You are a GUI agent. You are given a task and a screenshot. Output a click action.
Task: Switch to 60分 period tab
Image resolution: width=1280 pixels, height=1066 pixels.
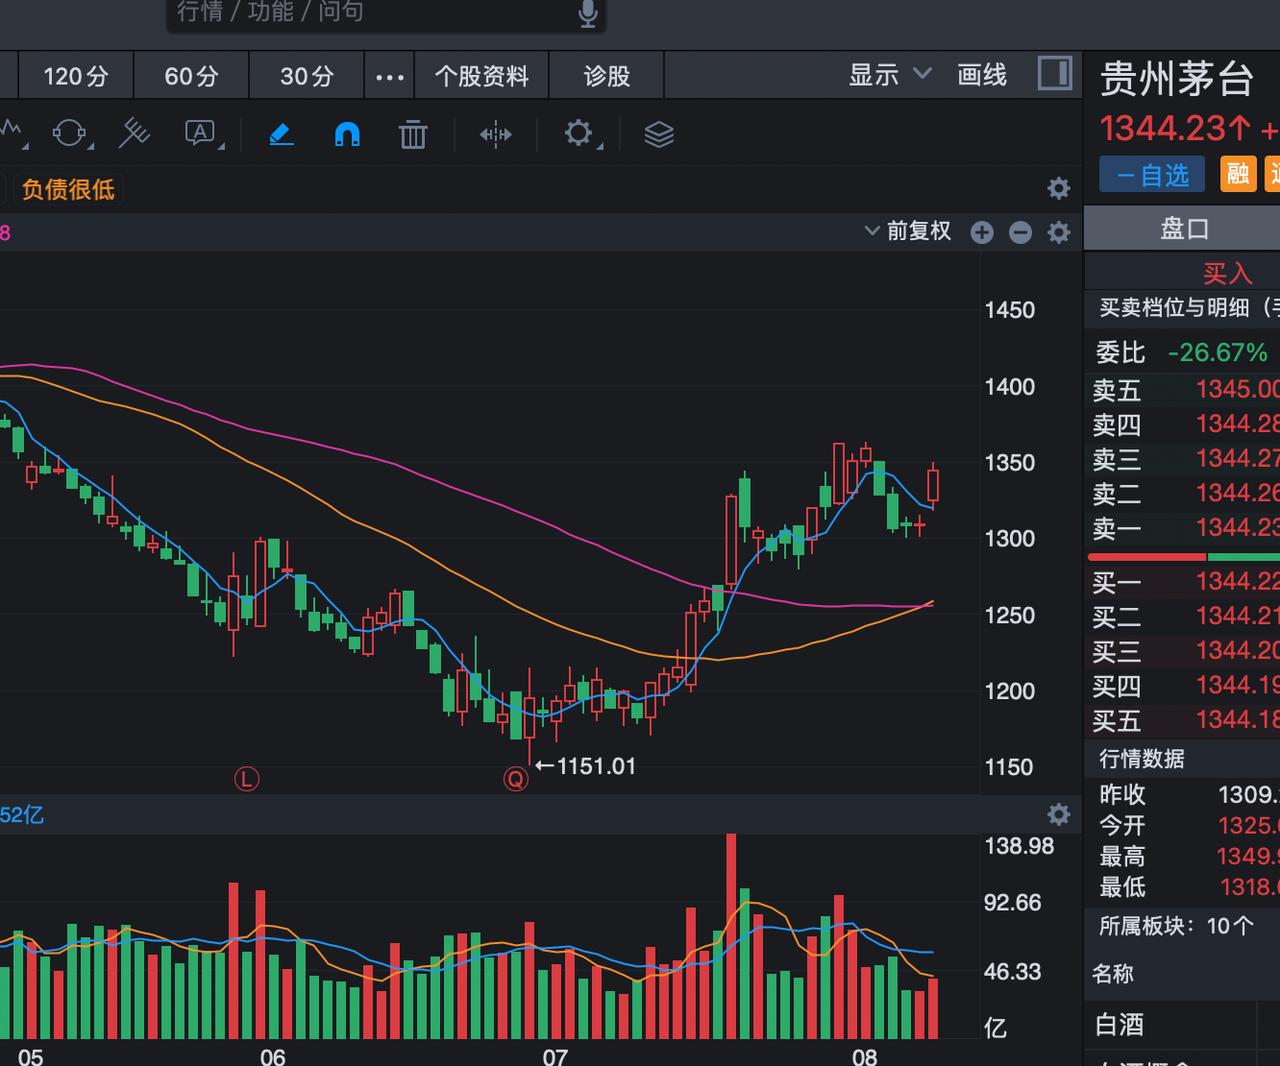click(x=191, y=76)
